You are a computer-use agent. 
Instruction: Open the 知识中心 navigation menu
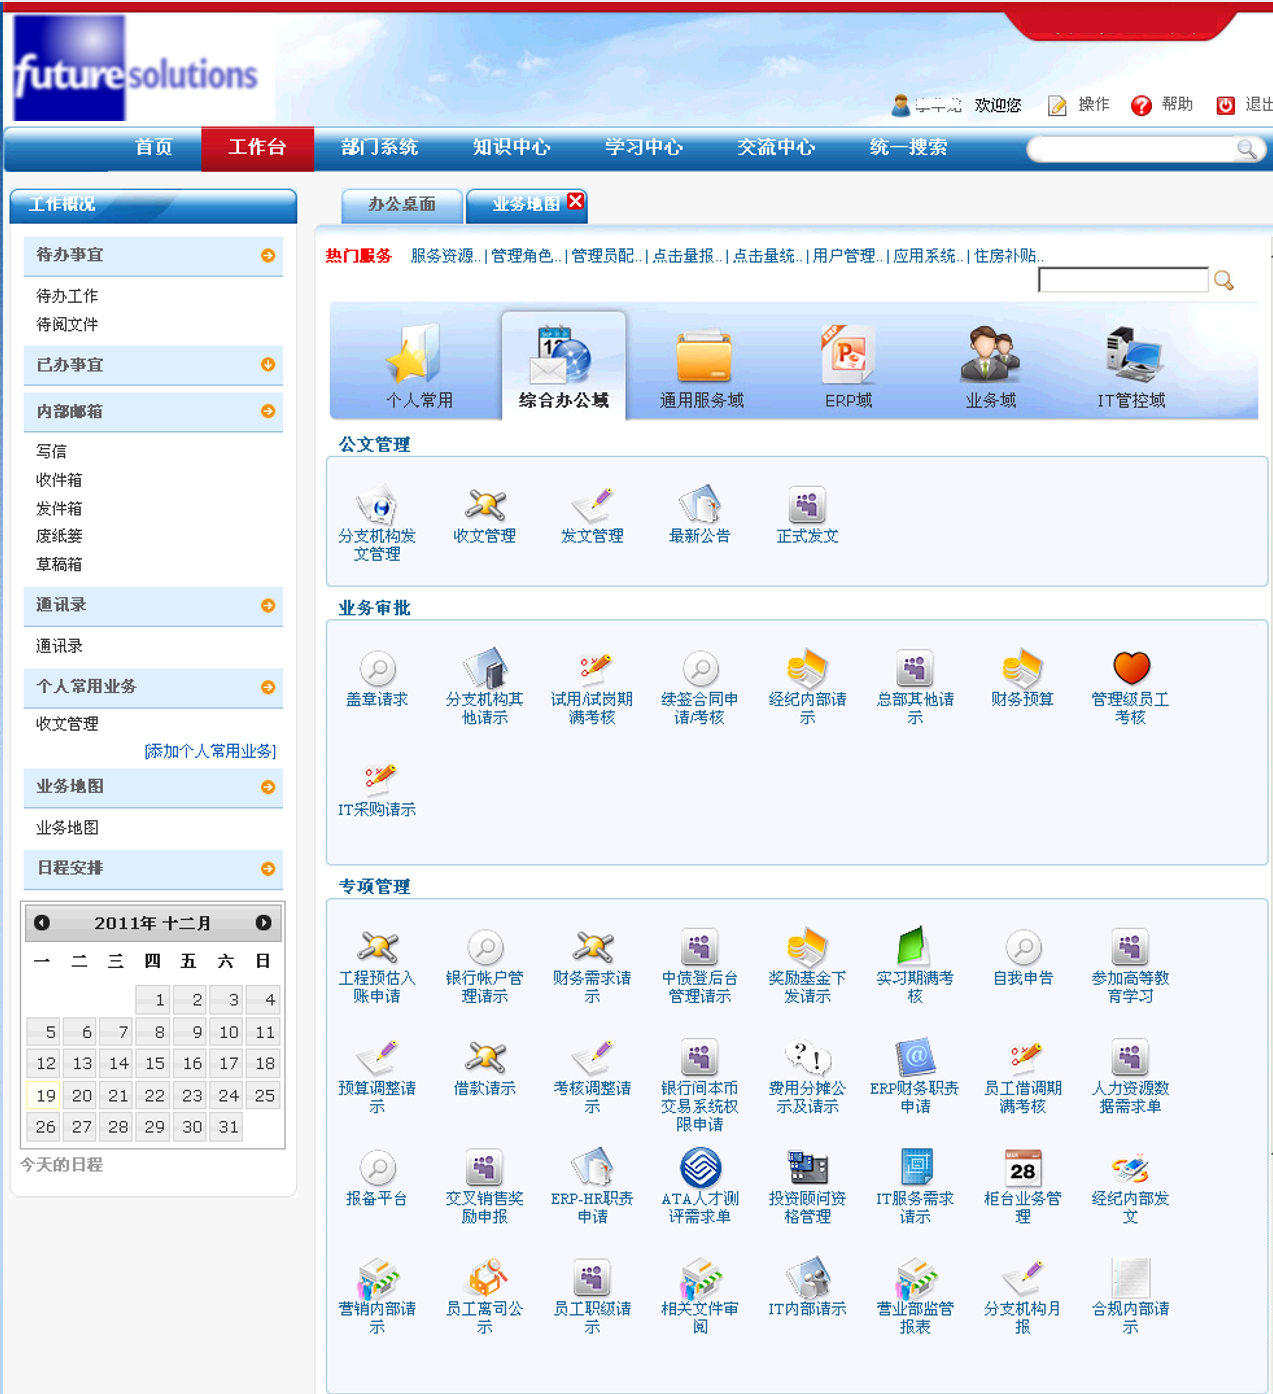(511, 148)
